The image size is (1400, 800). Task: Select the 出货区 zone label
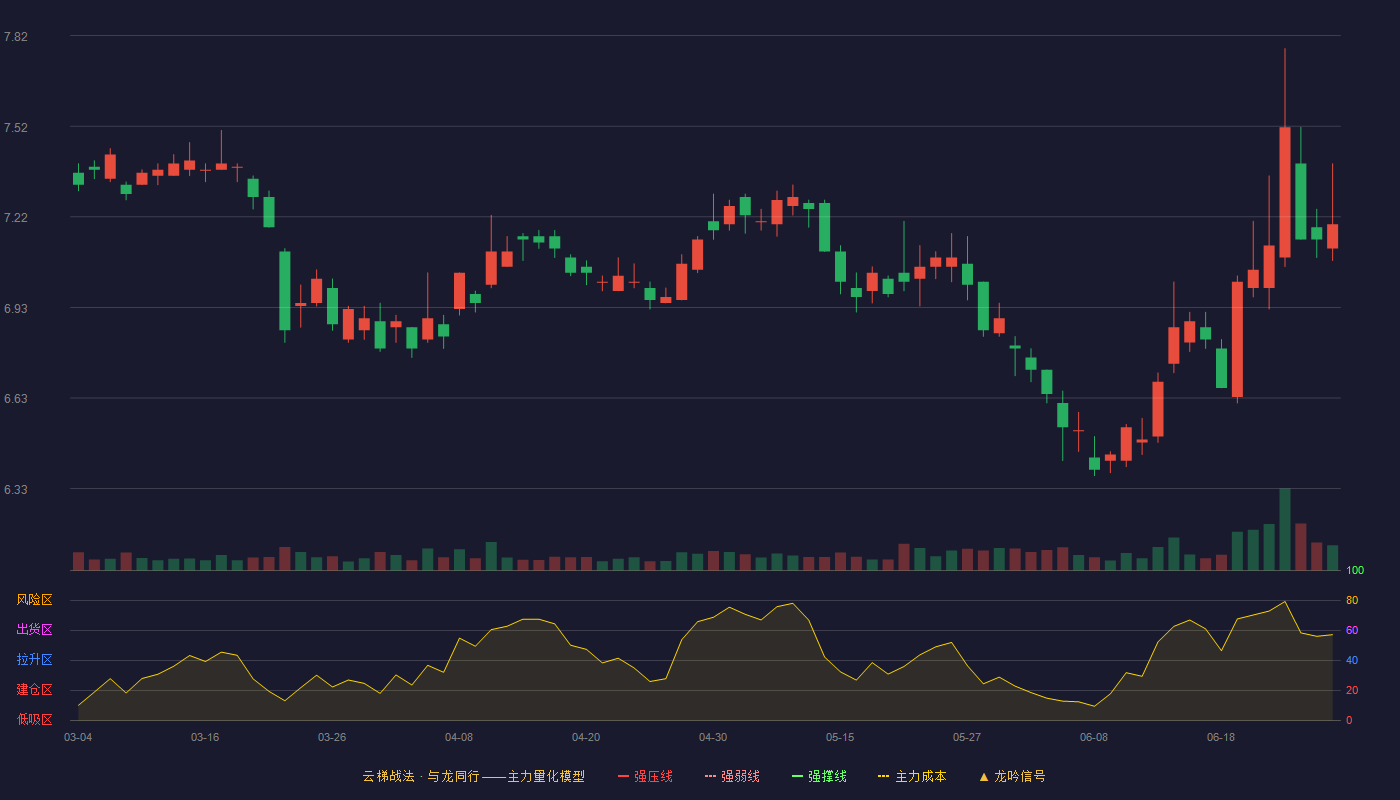(x=34, y=630)
